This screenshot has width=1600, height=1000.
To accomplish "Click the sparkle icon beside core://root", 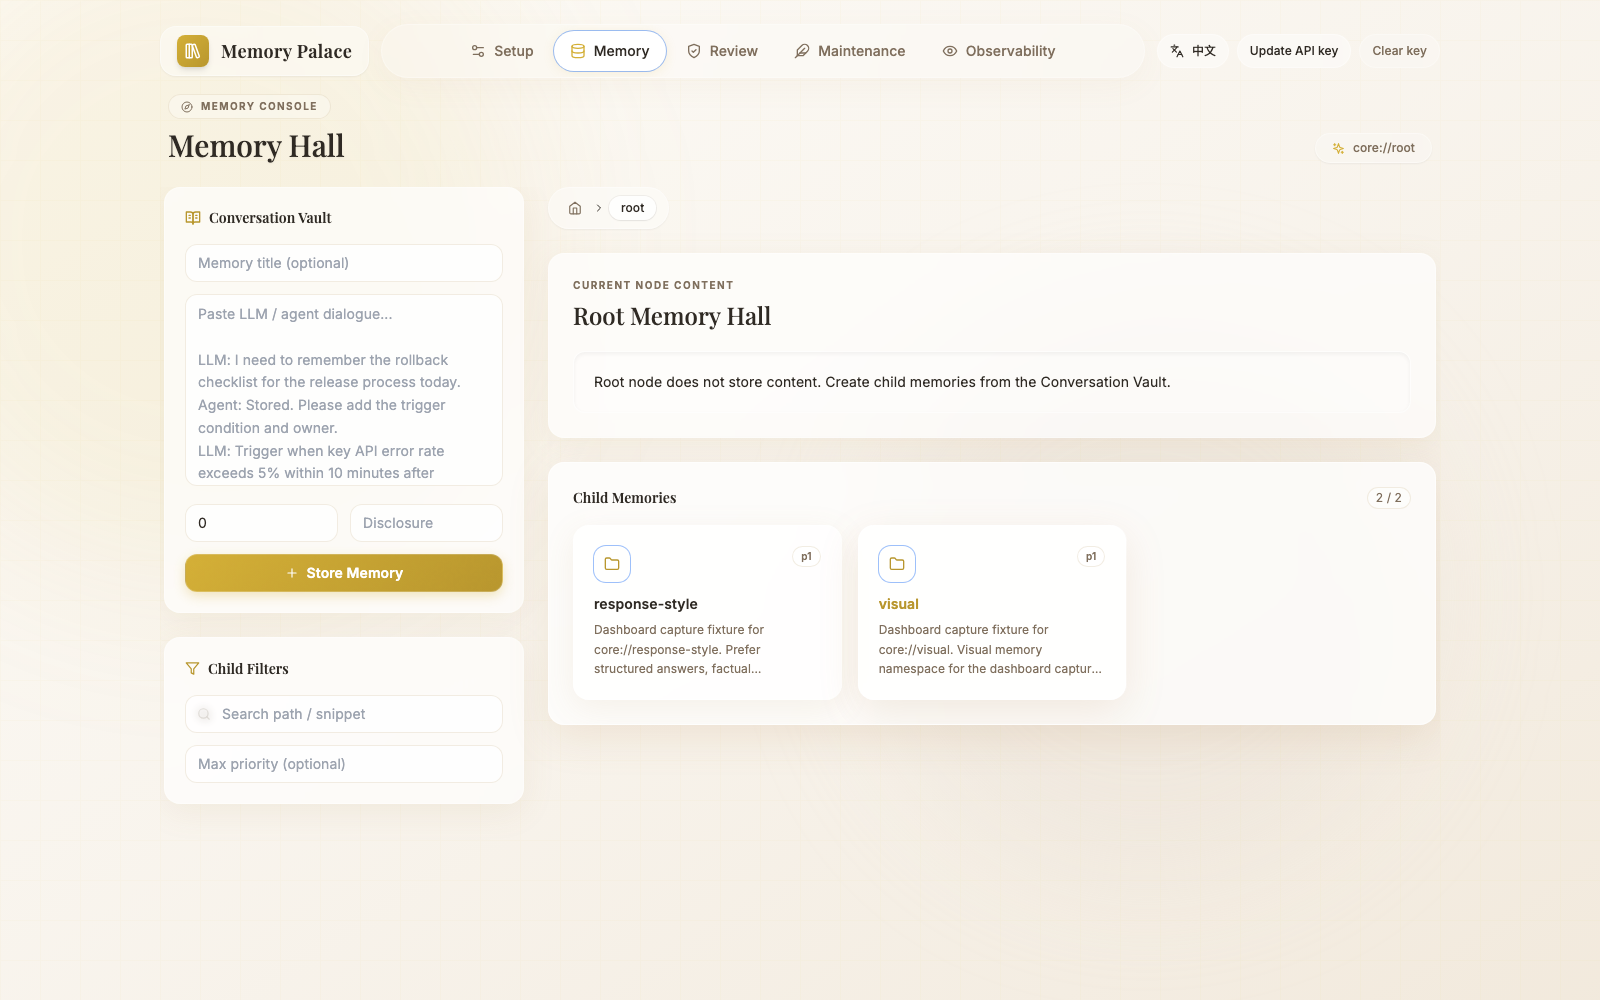I will (x=1338, y=148).
